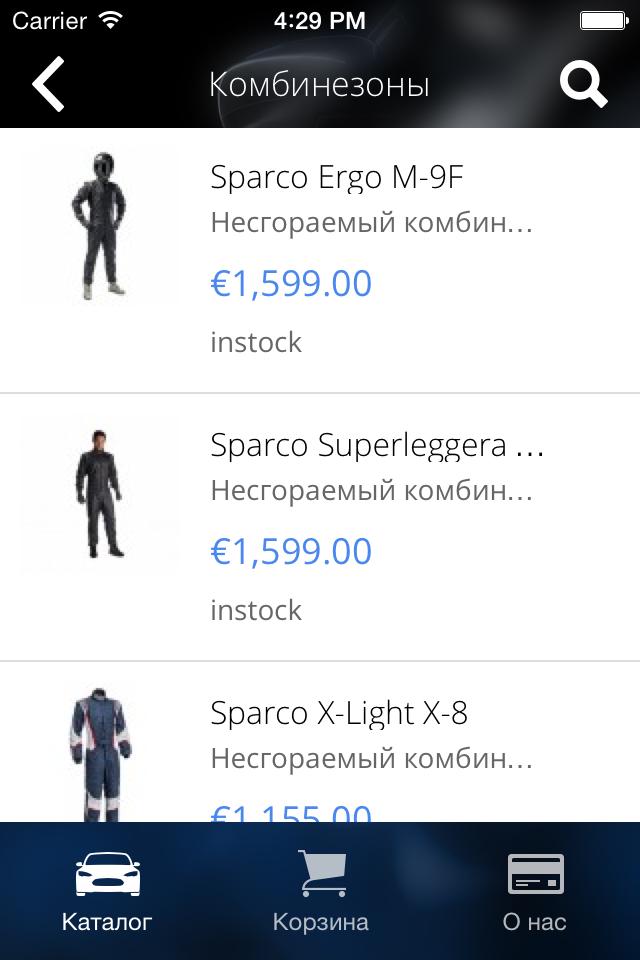Tap instock label under Sparco Ergo M-9F

pos(255,342)
